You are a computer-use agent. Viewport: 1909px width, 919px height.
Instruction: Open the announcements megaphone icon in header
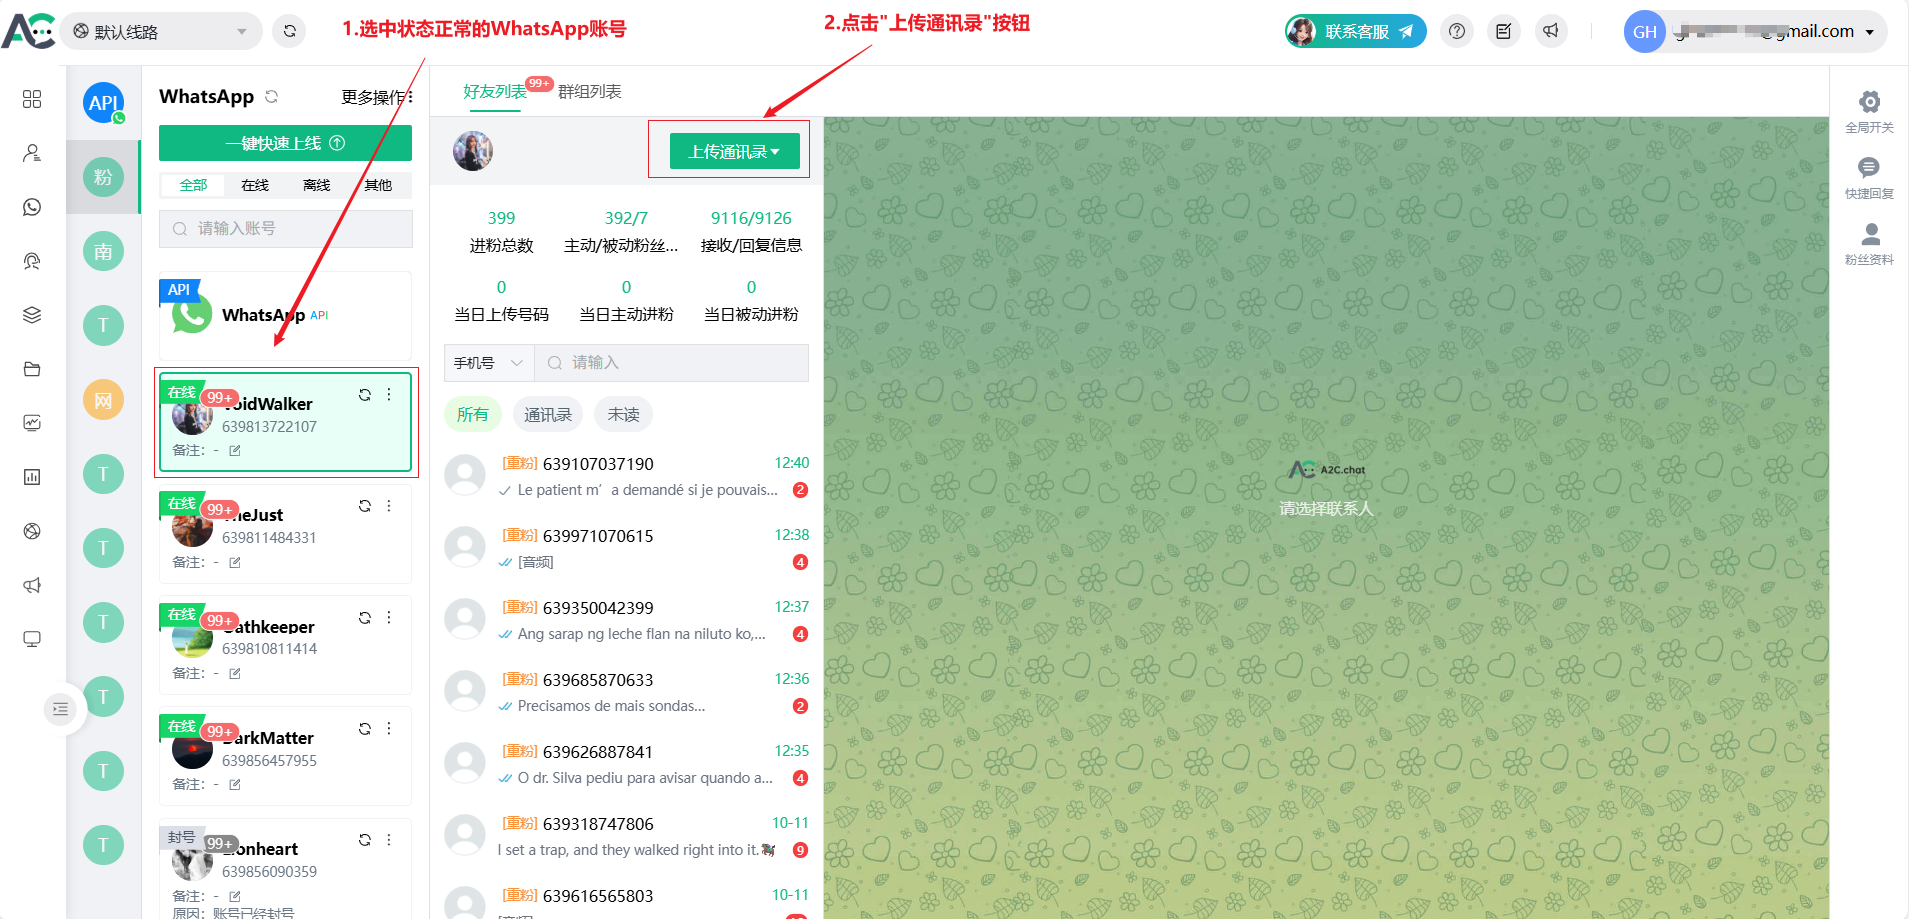click(1550, 31)
